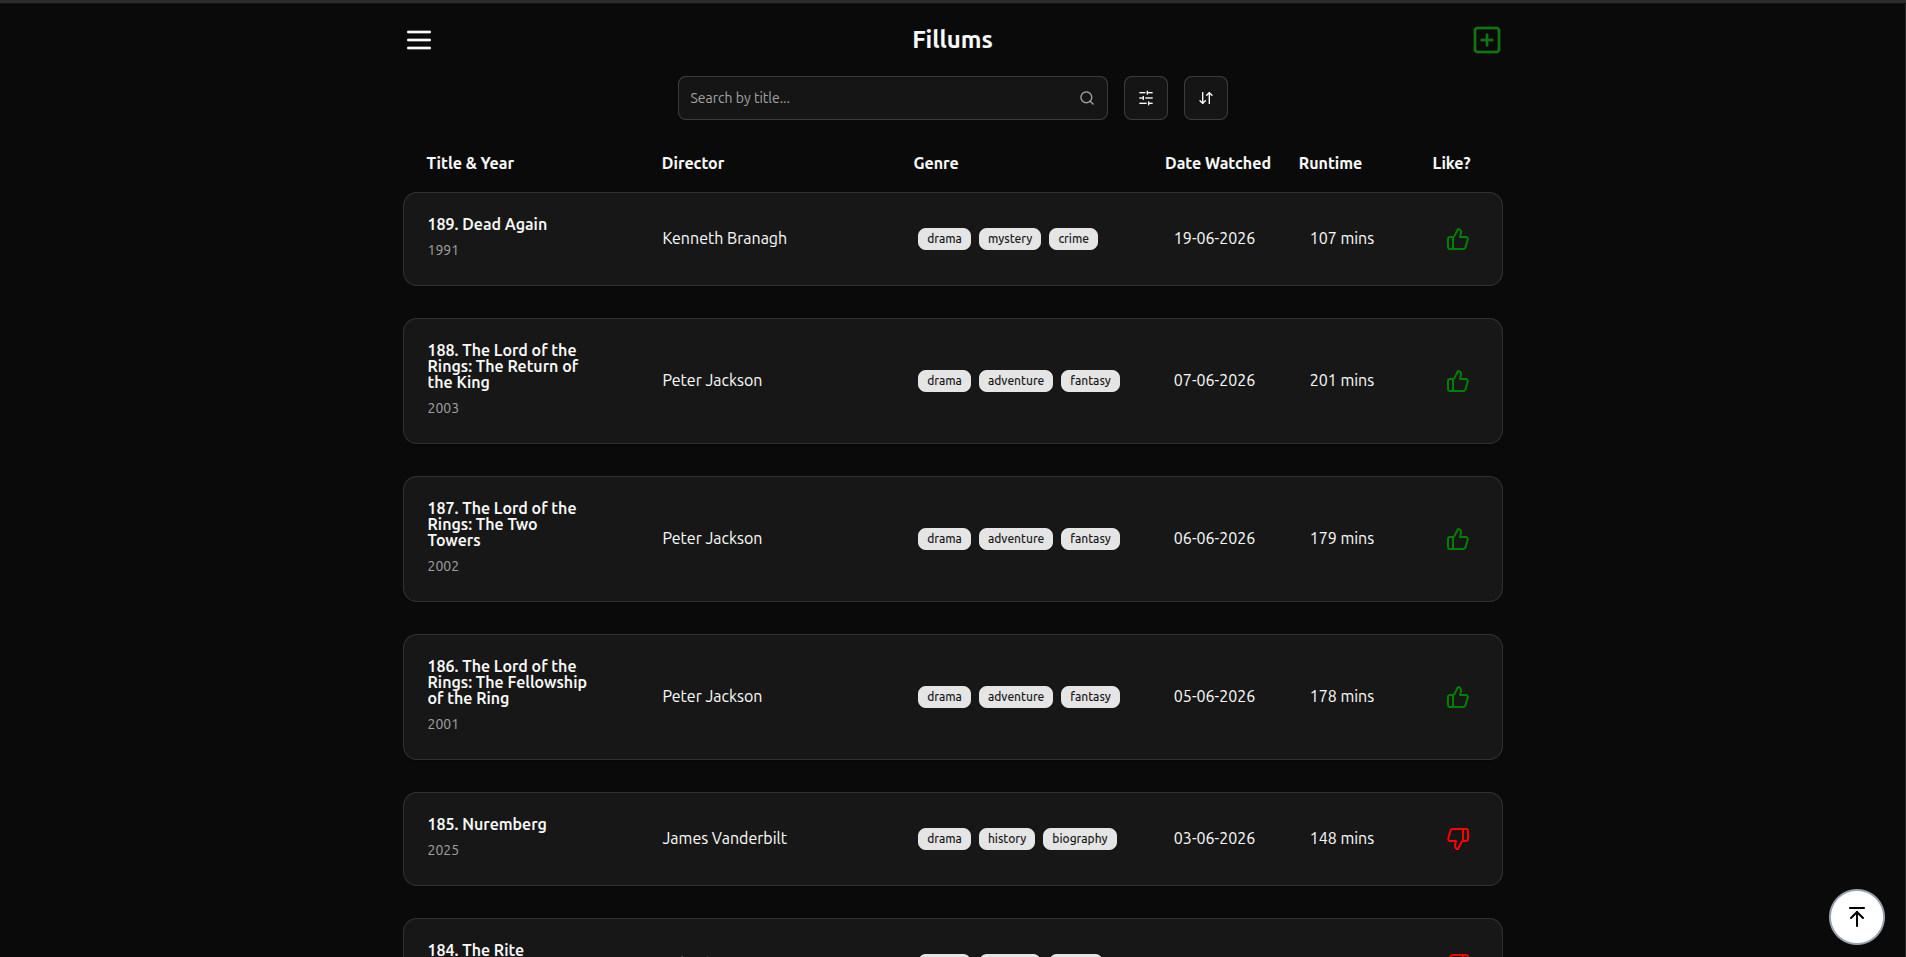The width and height of the screenshot is (1906, 957).
Task: Click the 201 mins runtime
Action: click(1342, 380)
